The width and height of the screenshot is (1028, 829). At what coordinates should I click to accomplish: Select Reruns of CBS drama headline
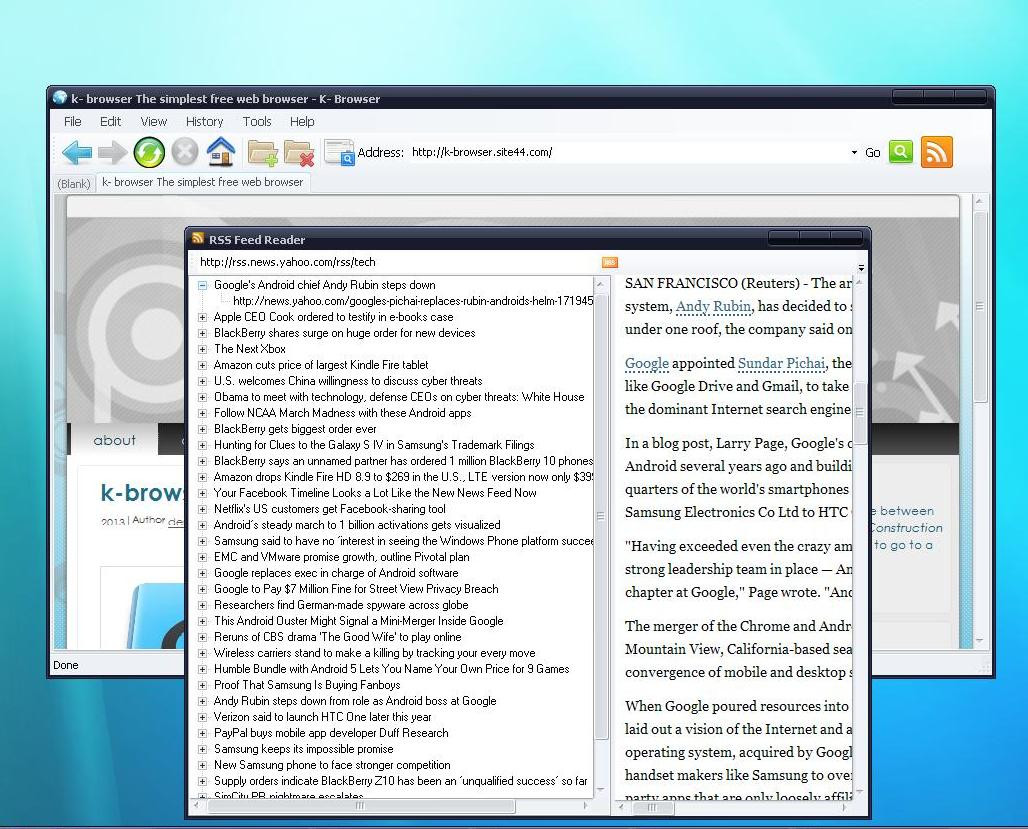coord(338,637)
